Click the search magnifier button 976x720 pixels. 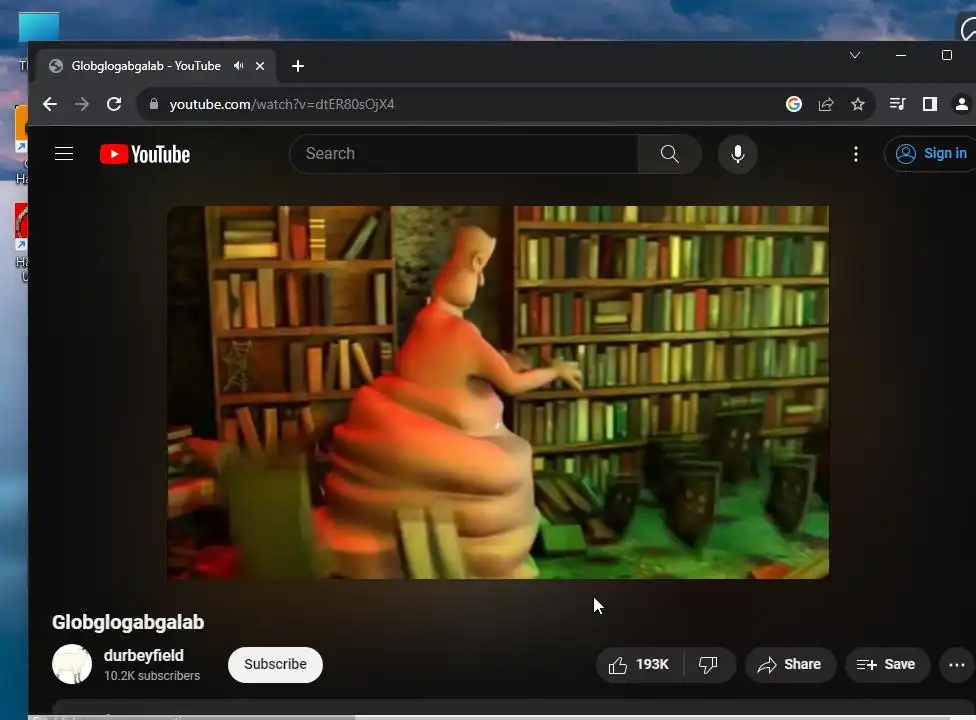click(x=670, y=154)
